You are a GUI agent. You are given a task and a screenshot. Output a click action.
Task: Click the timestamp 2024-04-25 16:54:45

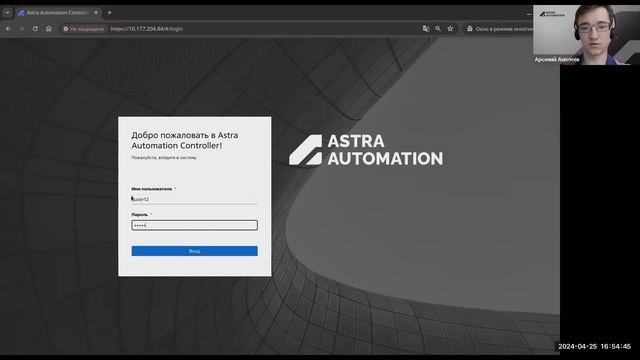click(x=595, y=346)
